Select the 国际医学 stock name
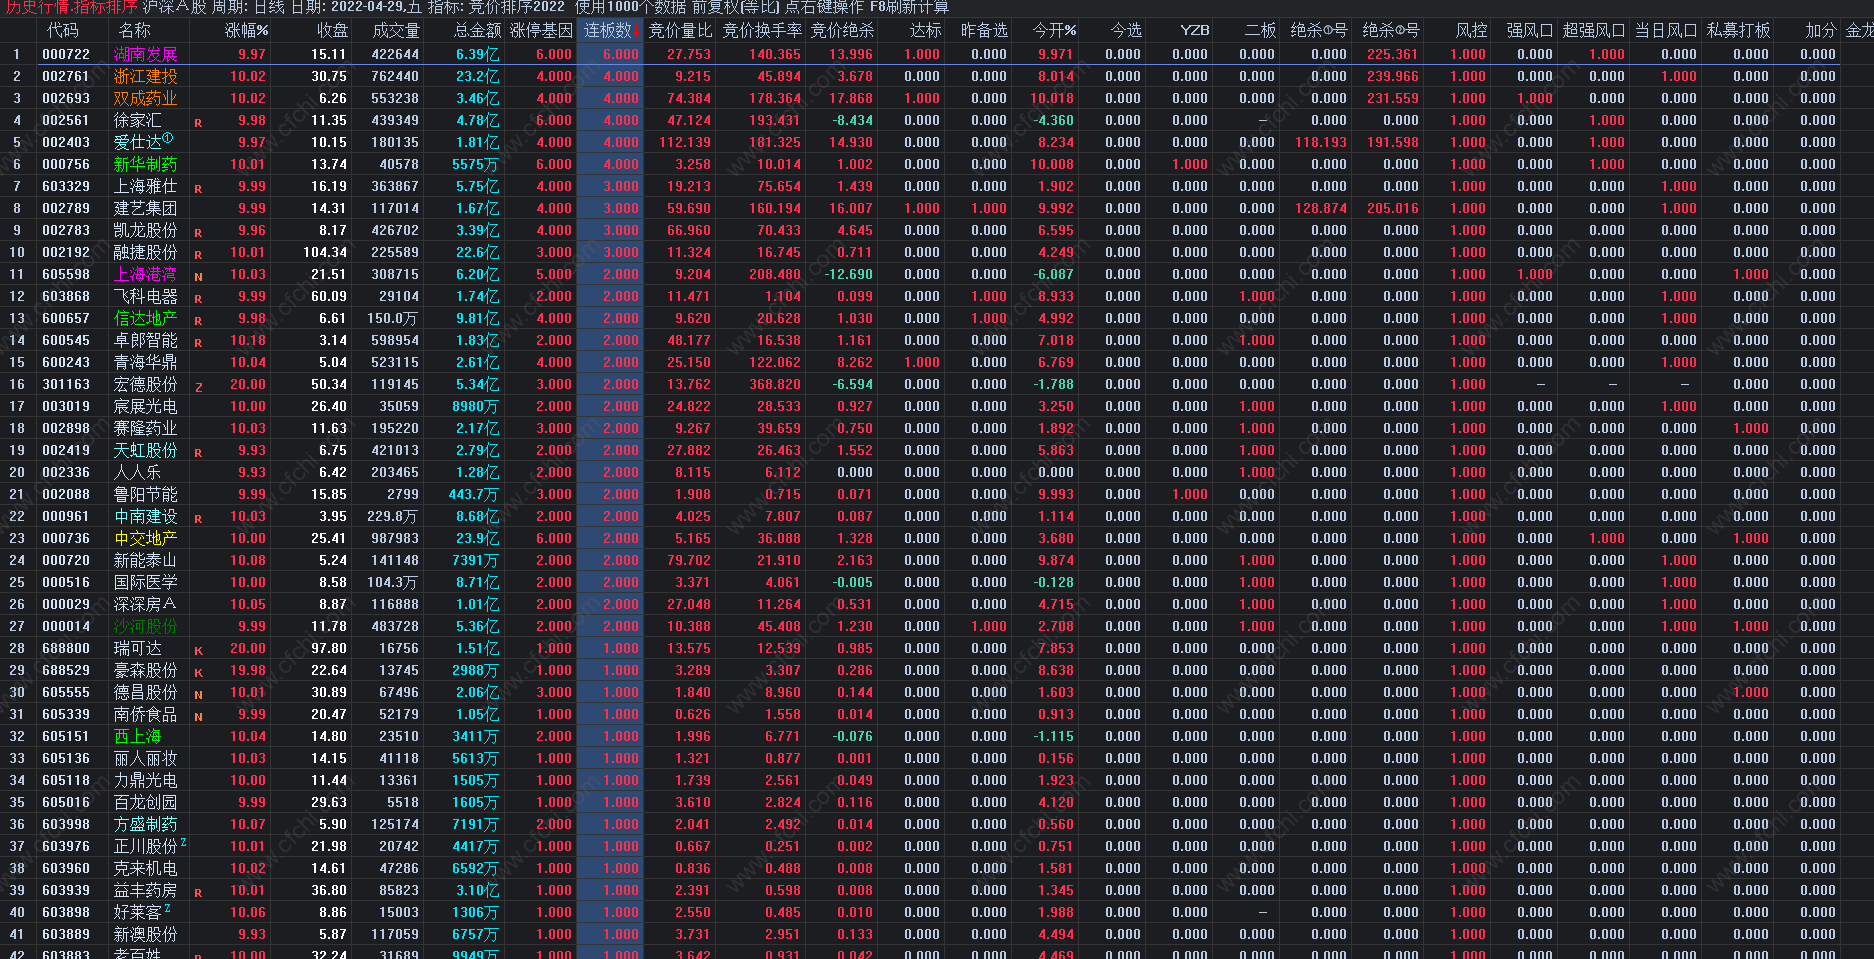This screenshot has width=1874, height=959. pyautogui.click(x=145, y=582)
